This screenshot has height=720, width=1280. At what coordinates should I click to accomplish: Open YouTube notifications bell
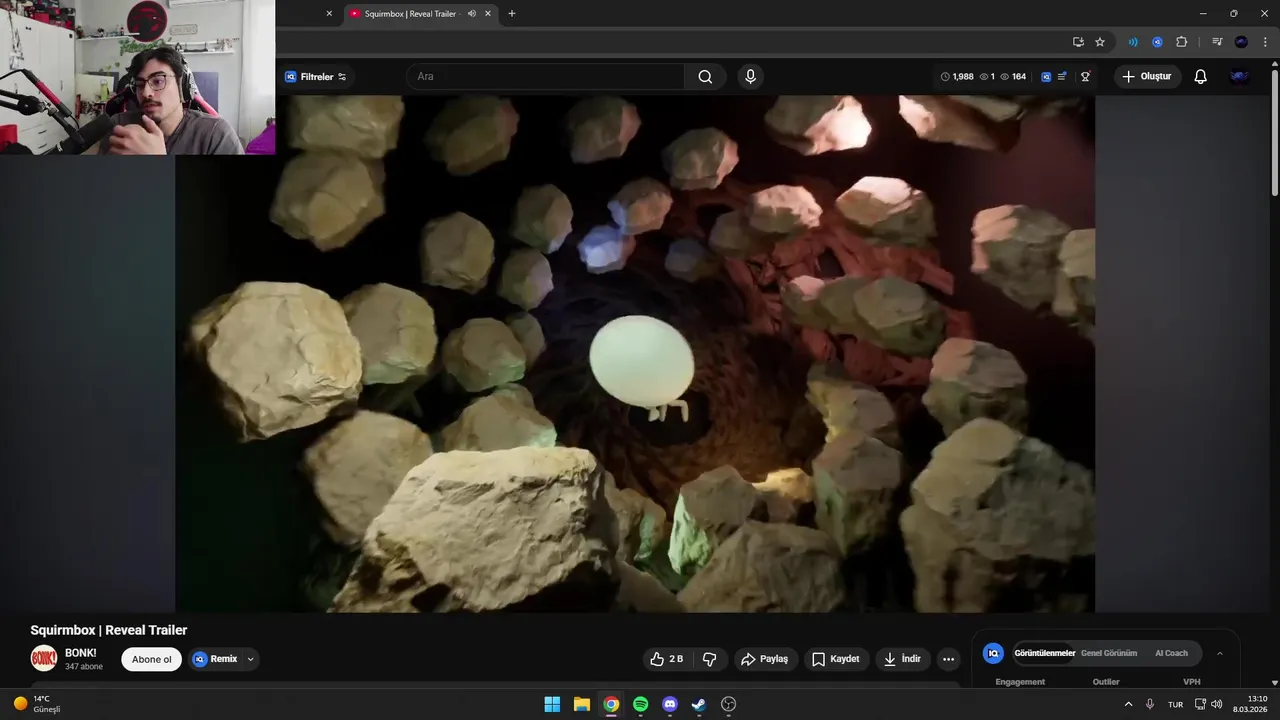click(x=1201, y=77)
